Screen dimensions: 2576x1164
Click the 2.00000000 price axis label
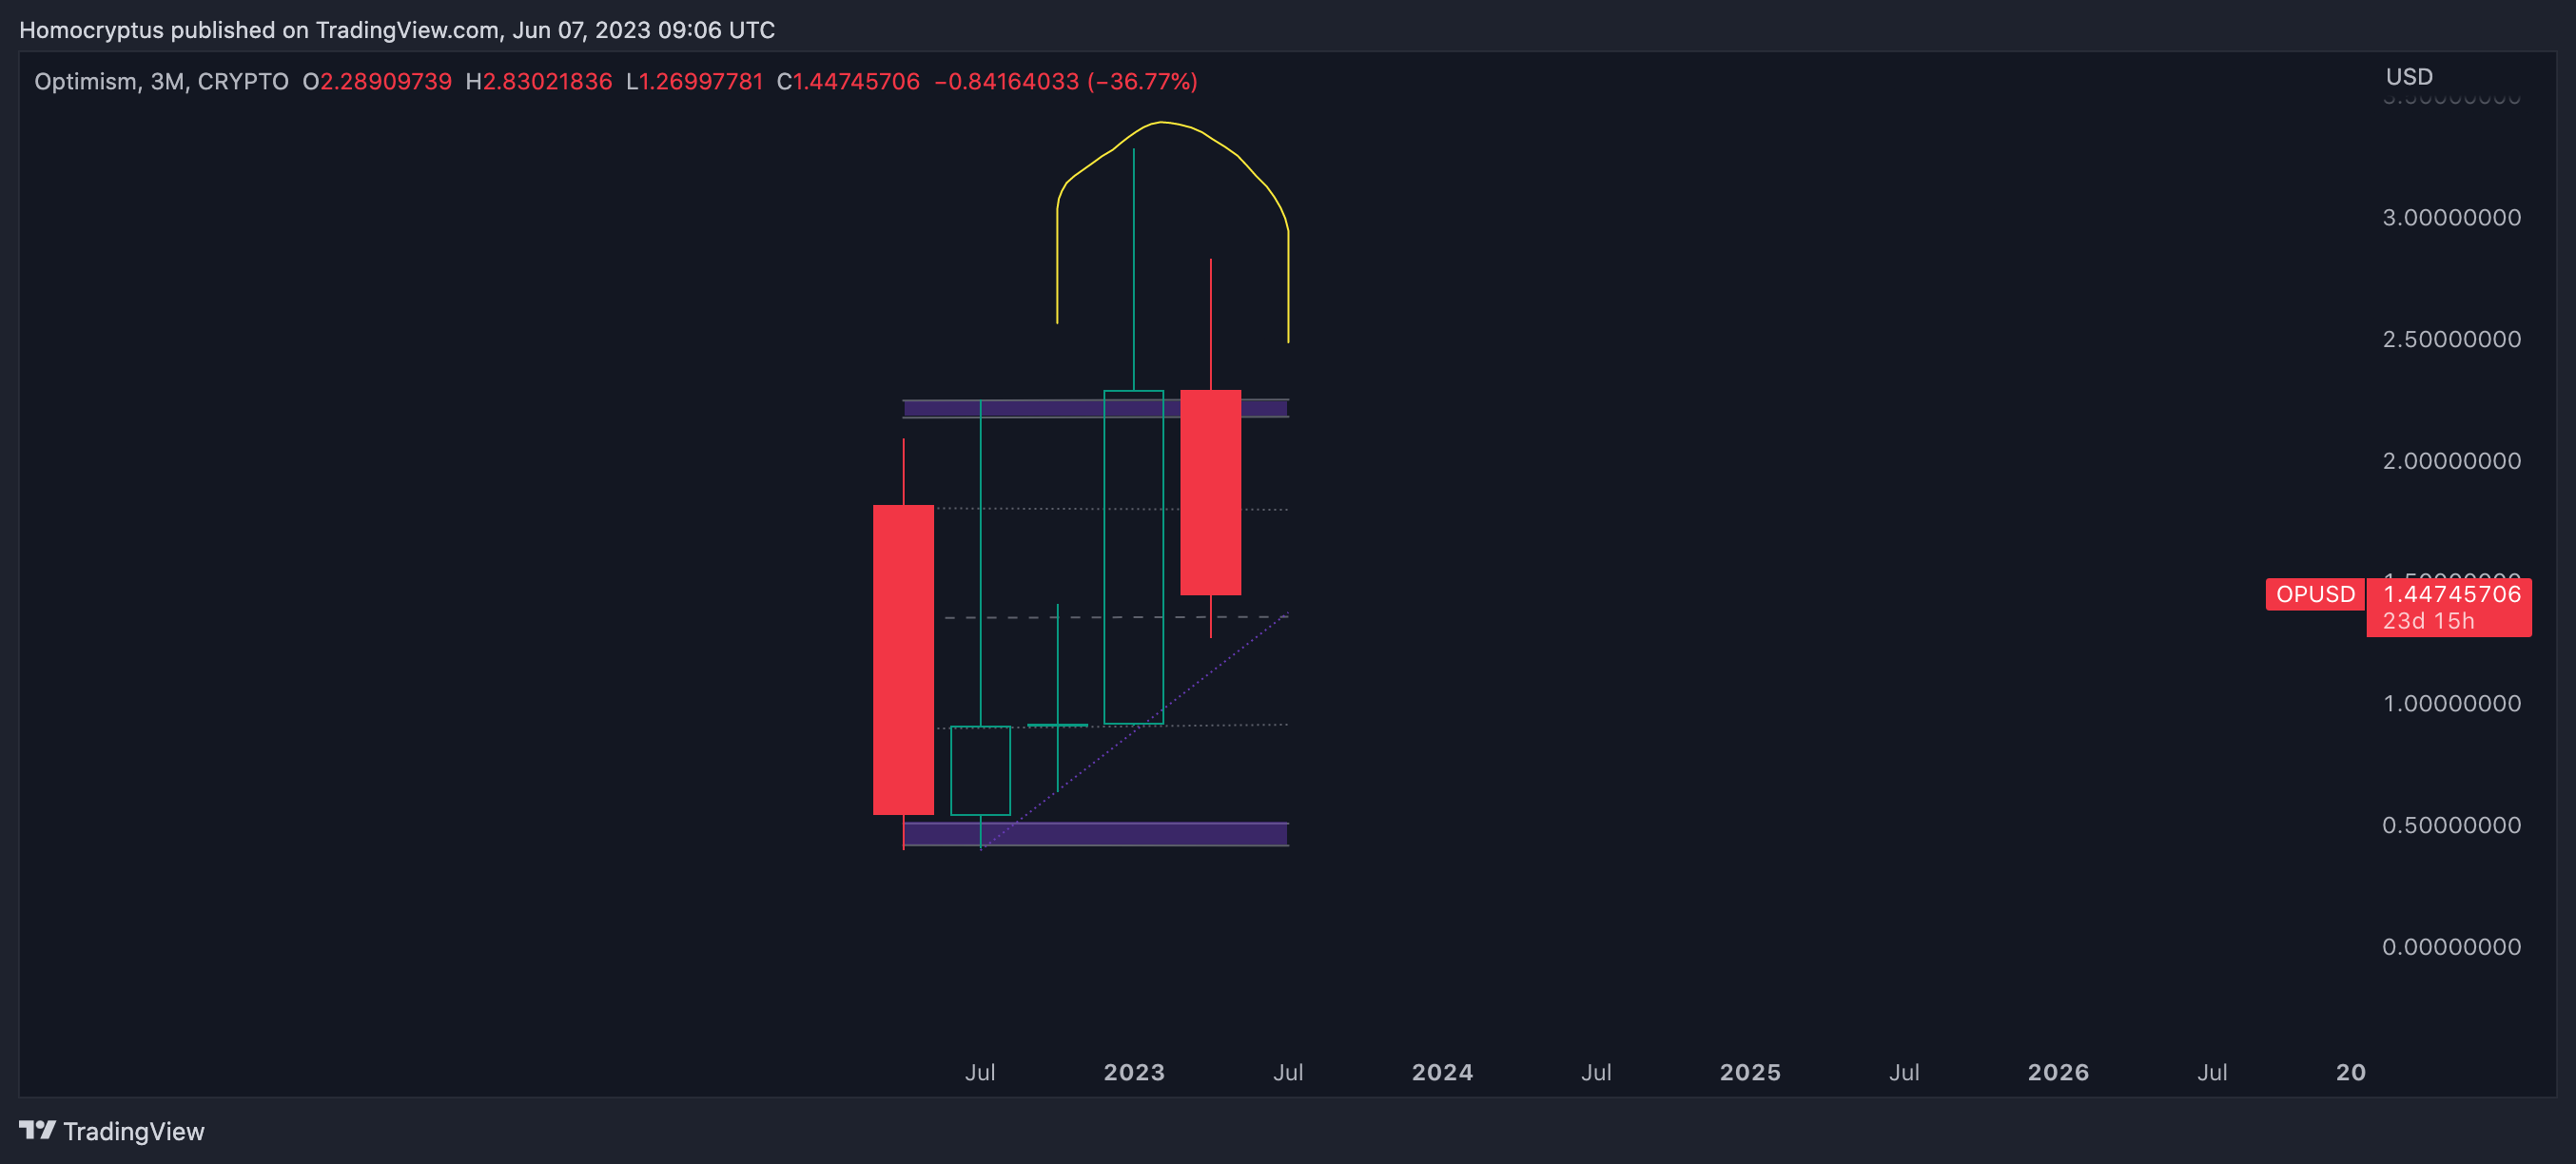point(2451,461)
